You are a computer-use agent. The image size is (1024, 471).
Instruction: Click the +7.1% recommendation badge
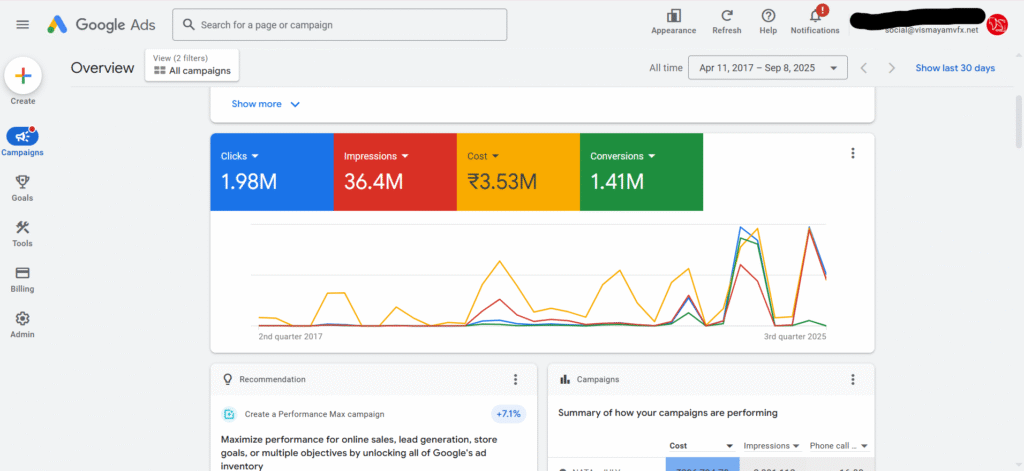[509, 414]
